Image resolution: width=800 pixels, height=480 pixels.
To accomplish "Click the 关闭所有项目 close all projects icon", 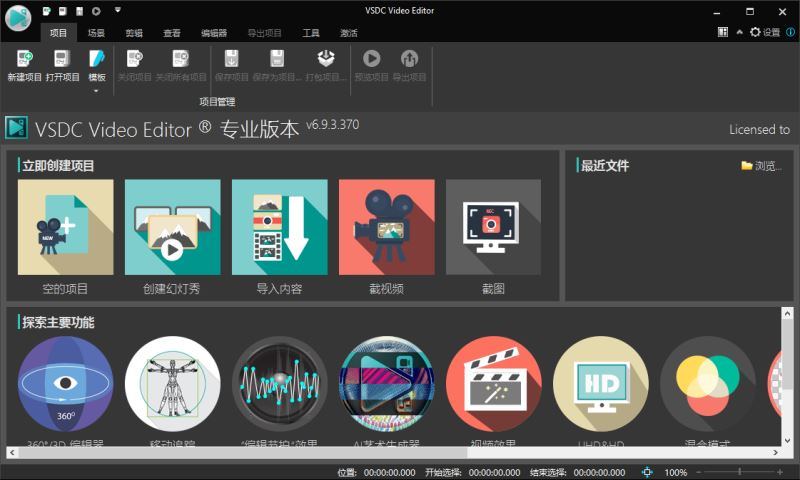I will pyautogui.click(x=181, y=59).
